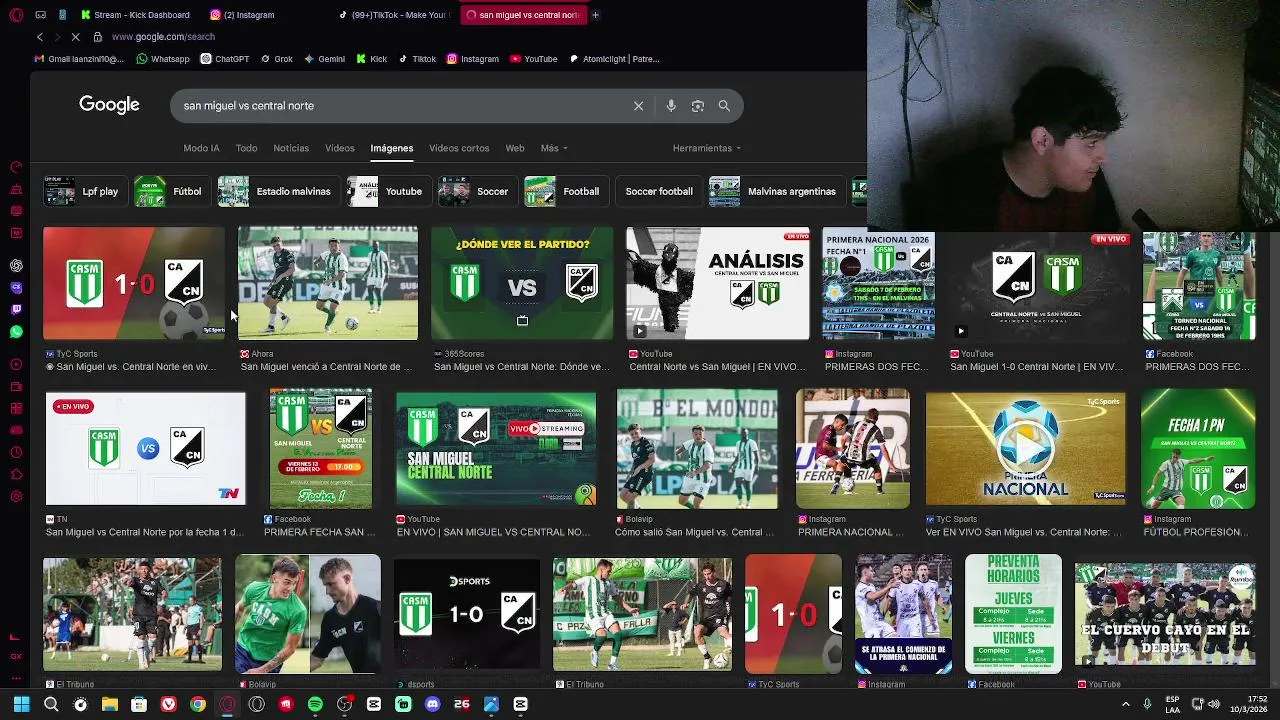The height and width of the screenshot is (720, 1280).
Task: Open the sidebar settings gear icon
Action: pos(16,496)
